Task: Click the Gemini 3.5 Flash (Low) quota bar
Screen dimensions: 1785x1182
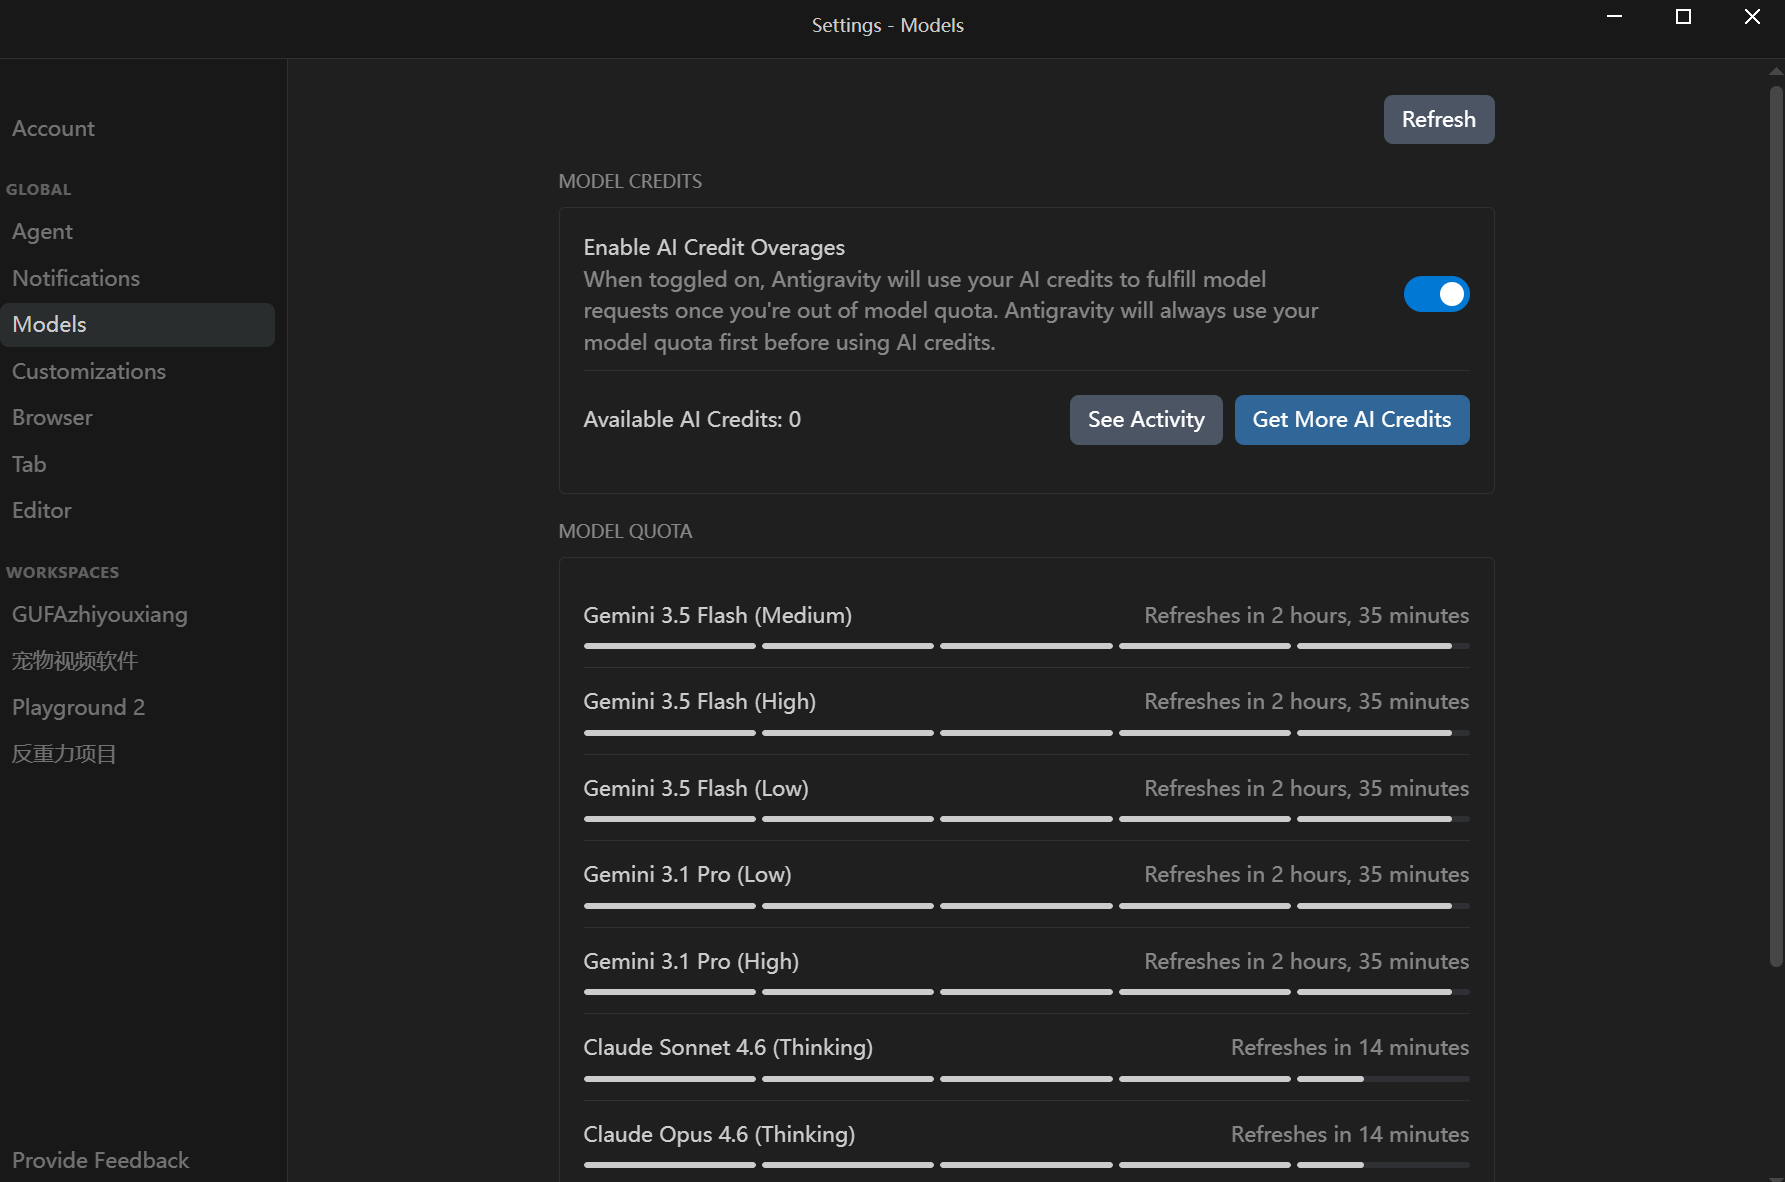Action: 1026,819
